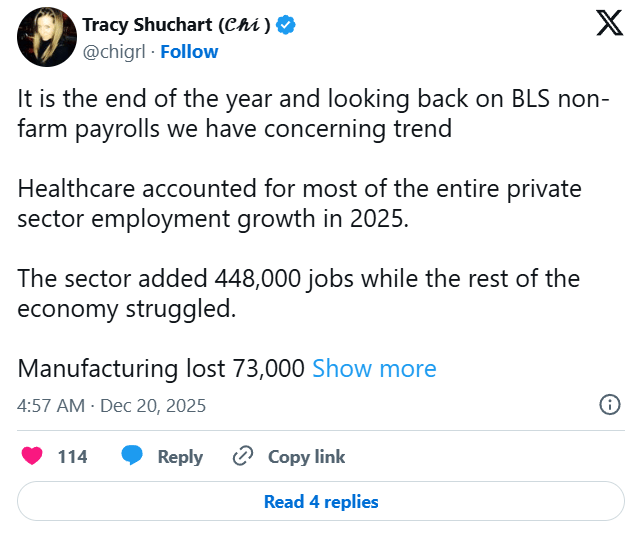Follow the @chigrl account
Screen dimensions: 642x536
189,51
